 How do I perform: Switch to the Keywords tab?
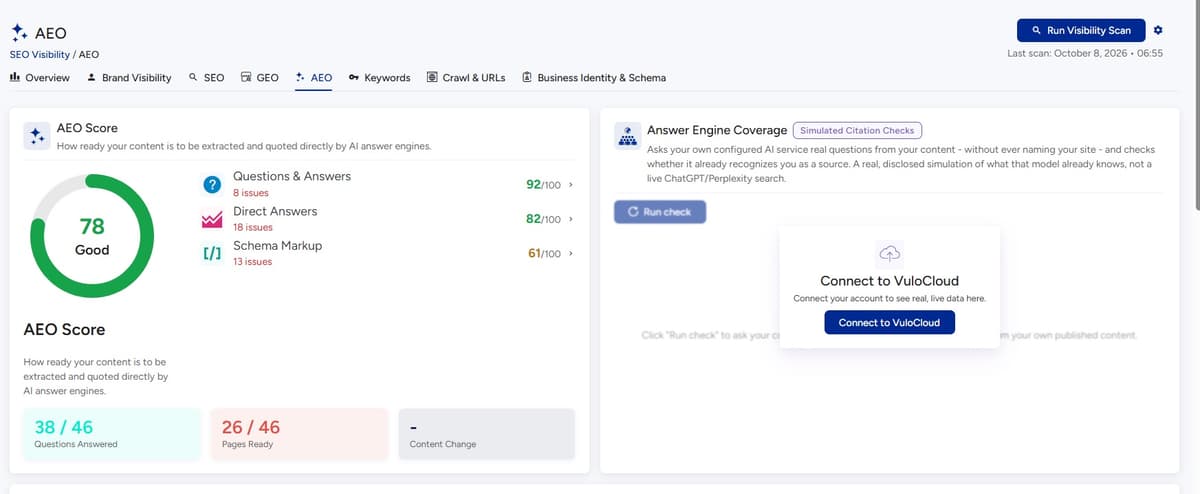pos(379,77)
